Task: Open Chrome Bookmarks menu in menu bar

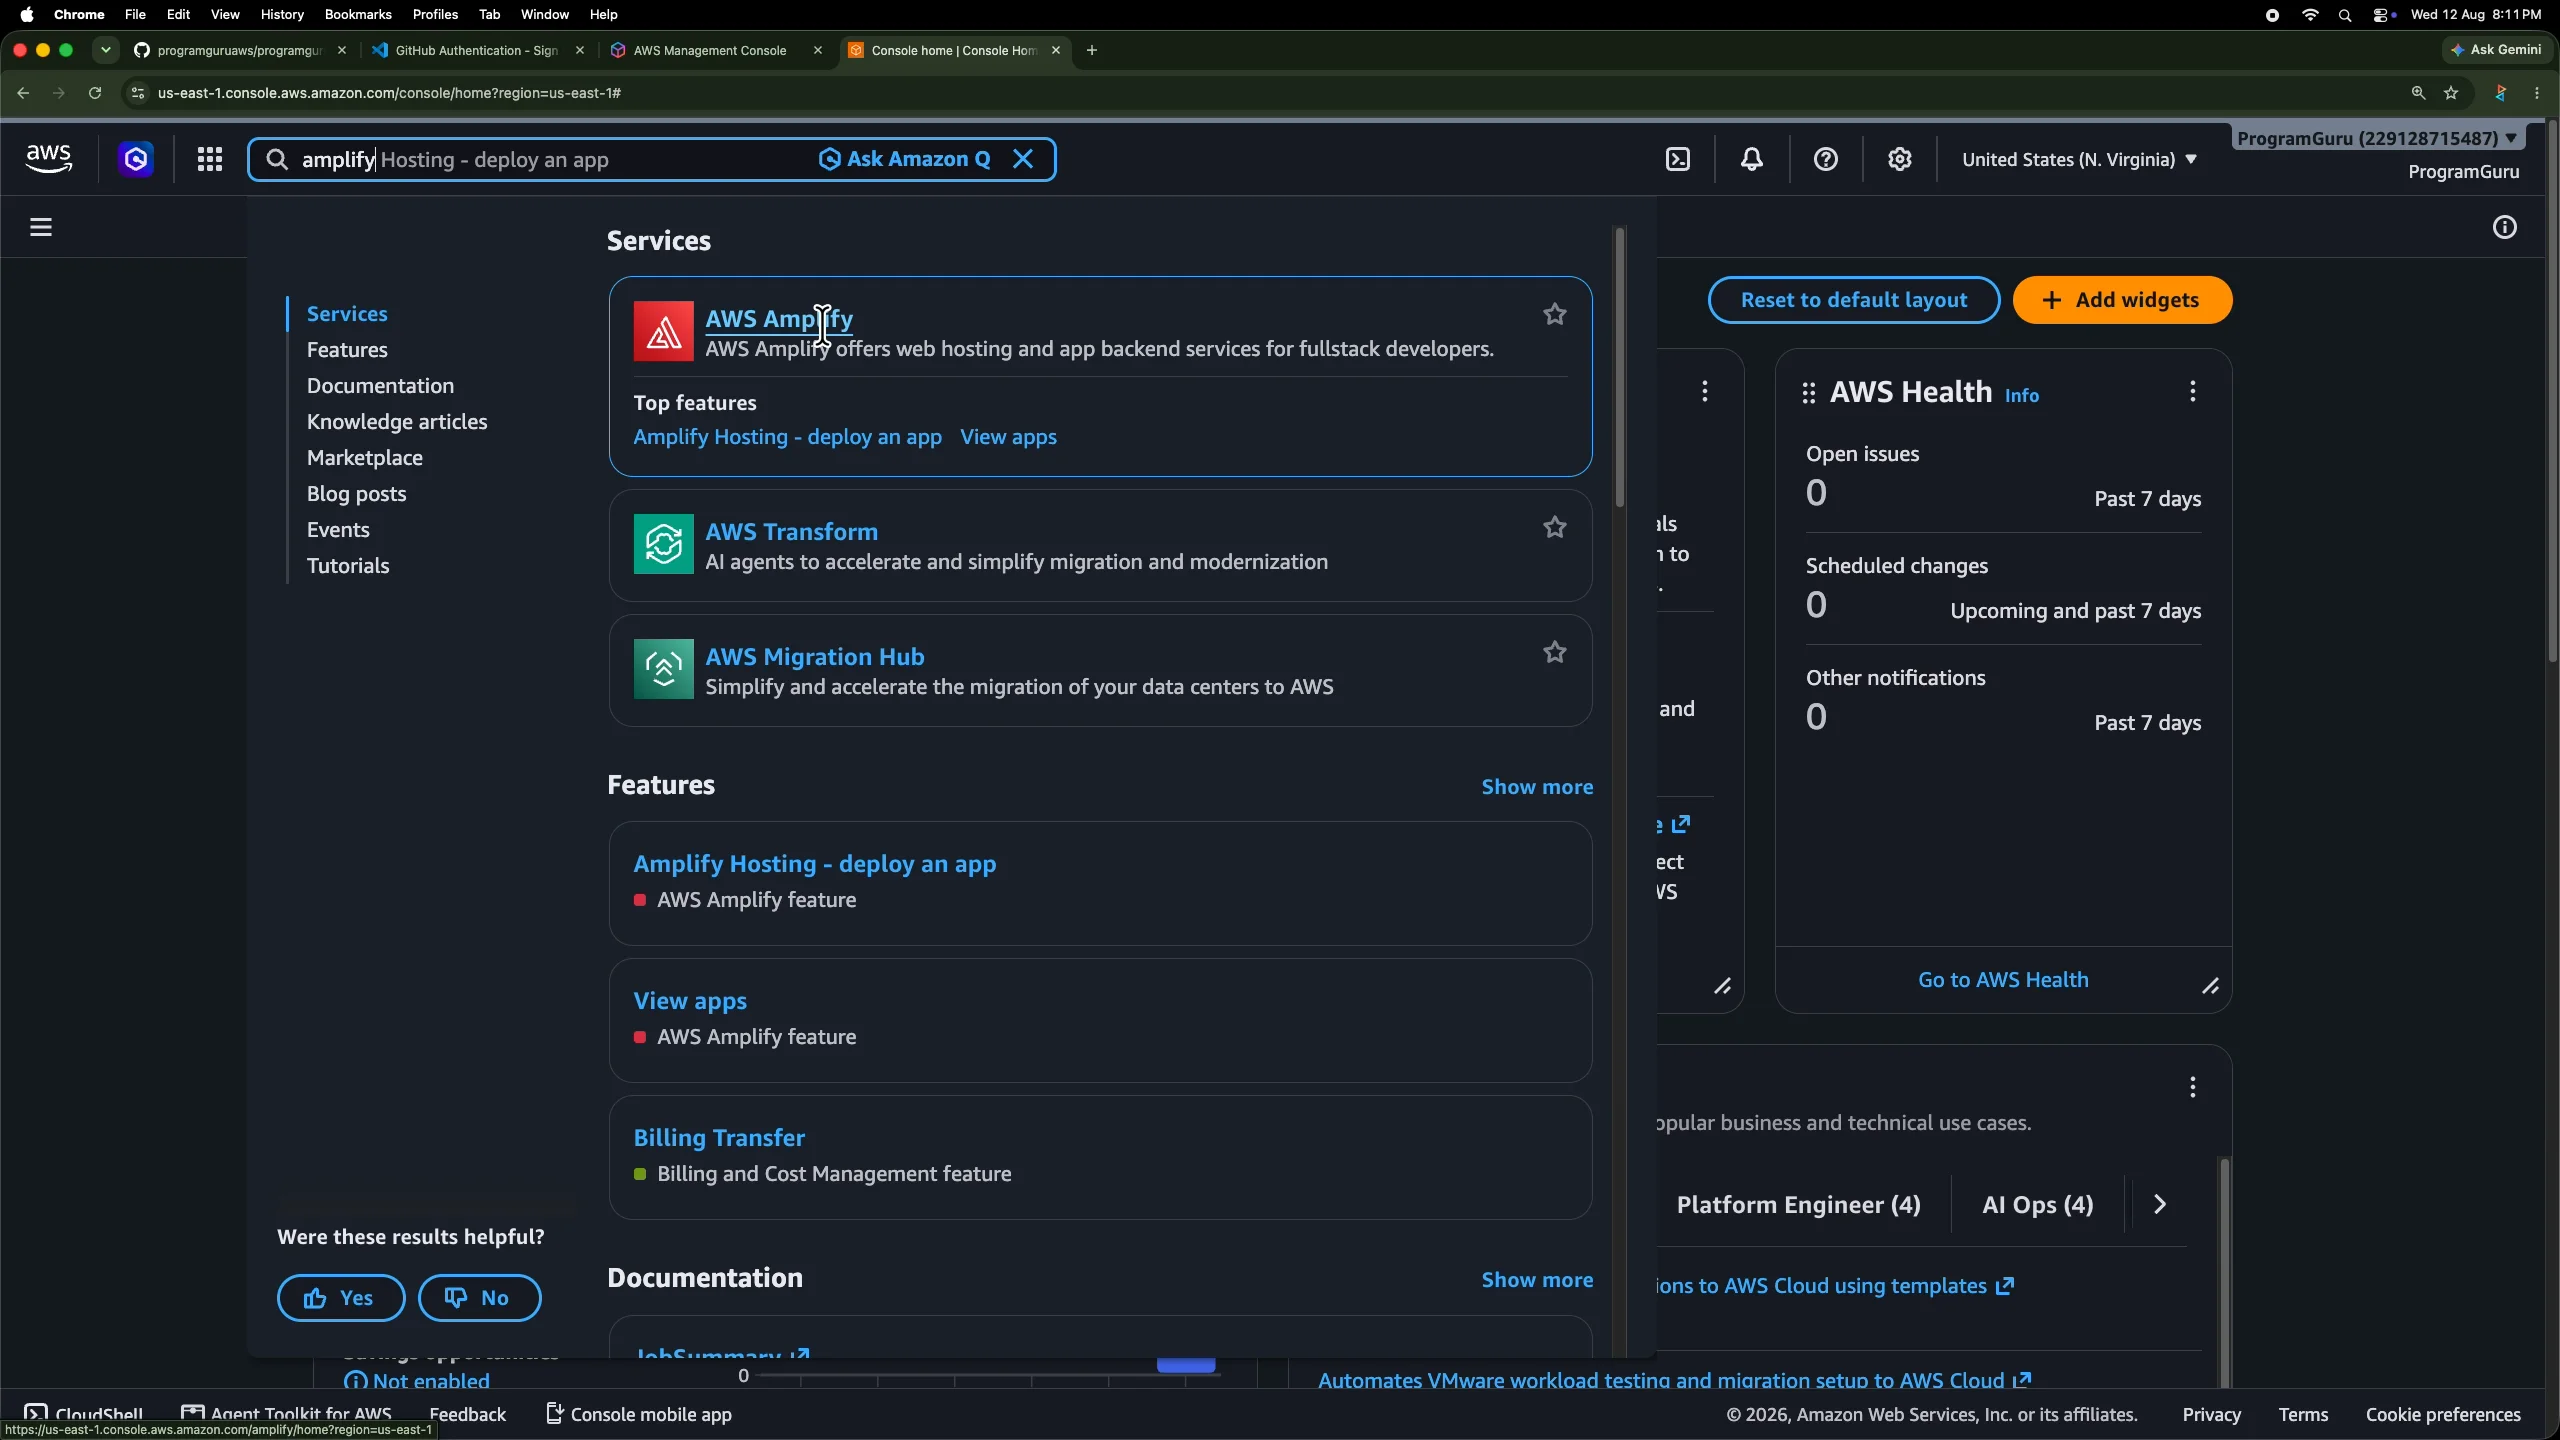Action: (358, 14)
